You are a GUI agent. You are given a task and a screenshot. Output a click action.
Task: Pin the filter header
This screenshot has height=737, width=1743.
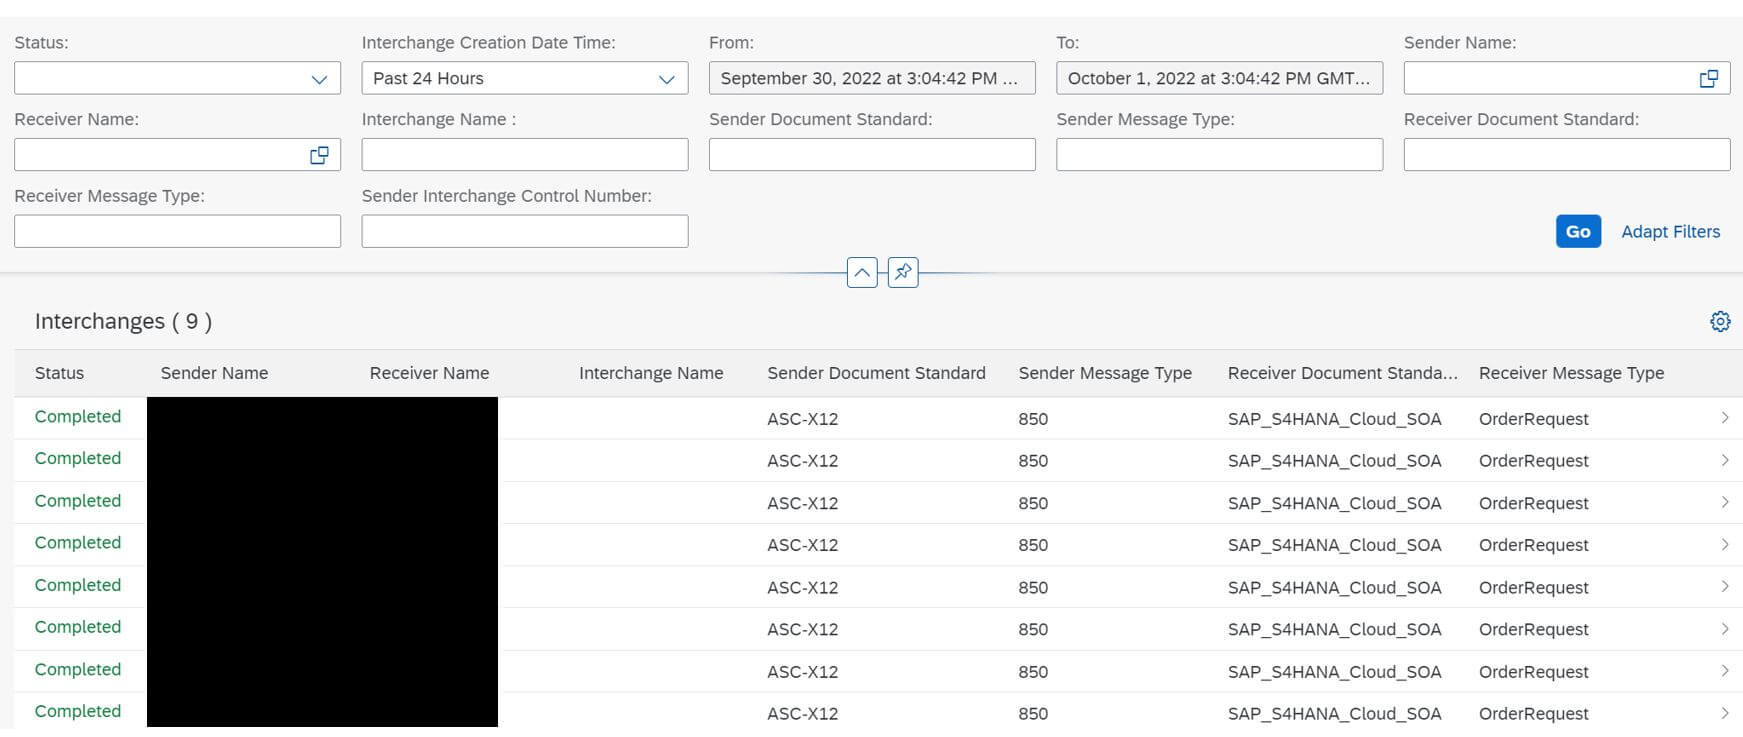click(x=903, y=272)
